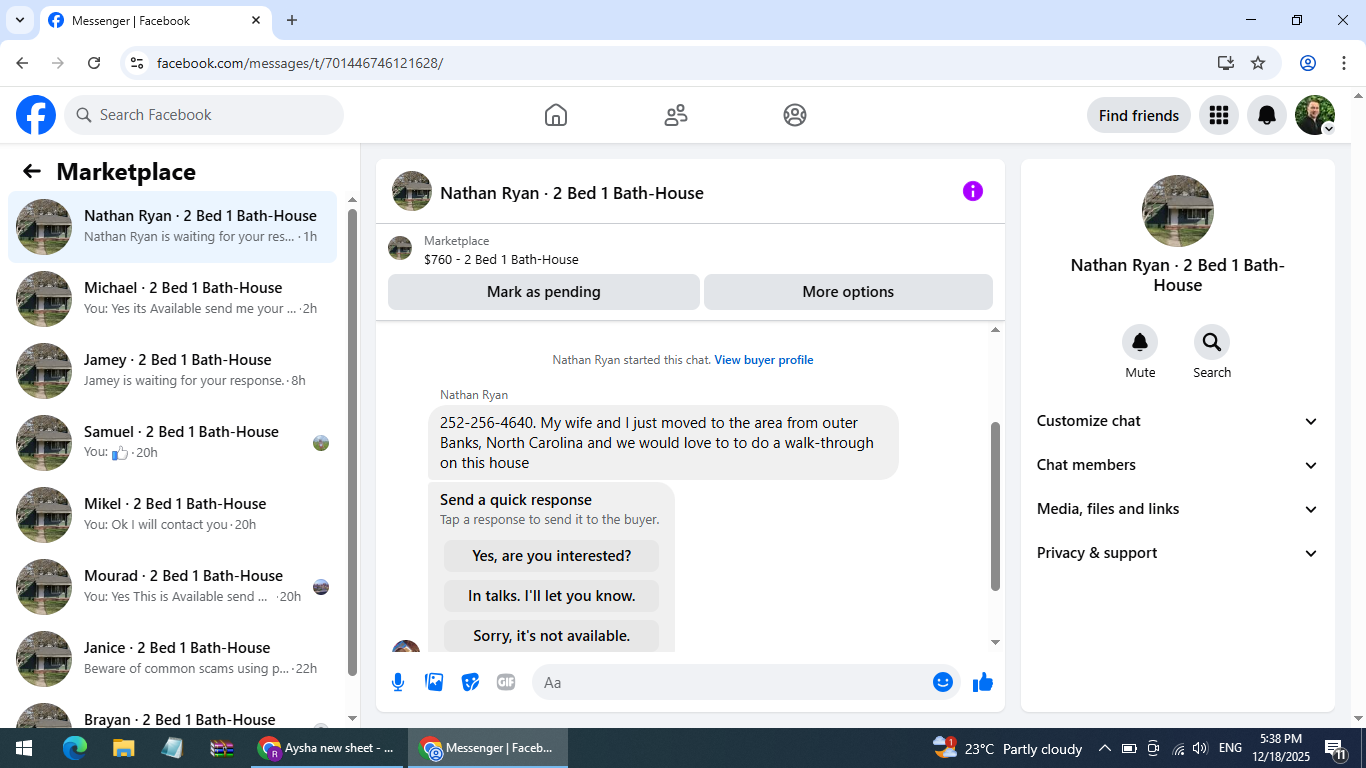Focus the Search Facebook field
The width and height of the screenshot is (1366, 768).
204,115
